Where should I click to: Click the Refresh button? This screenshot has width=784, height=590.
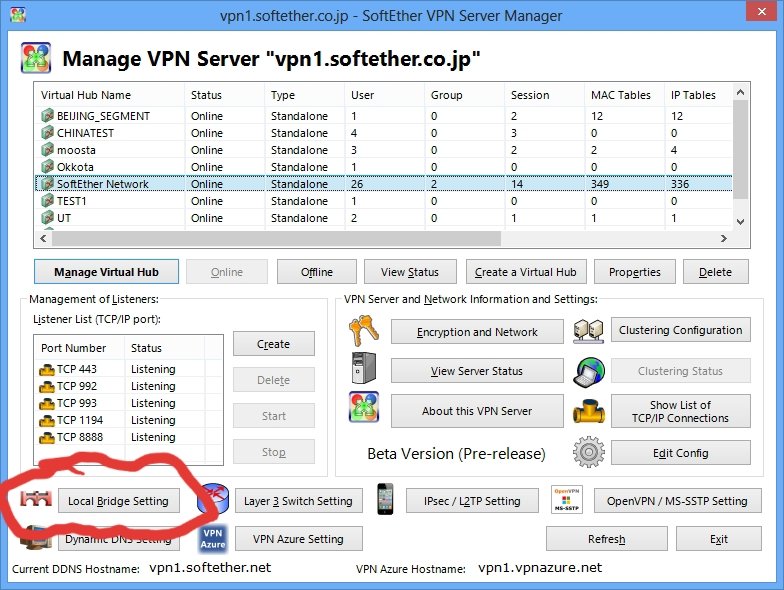pyautogui.click(x=606, y=538)
